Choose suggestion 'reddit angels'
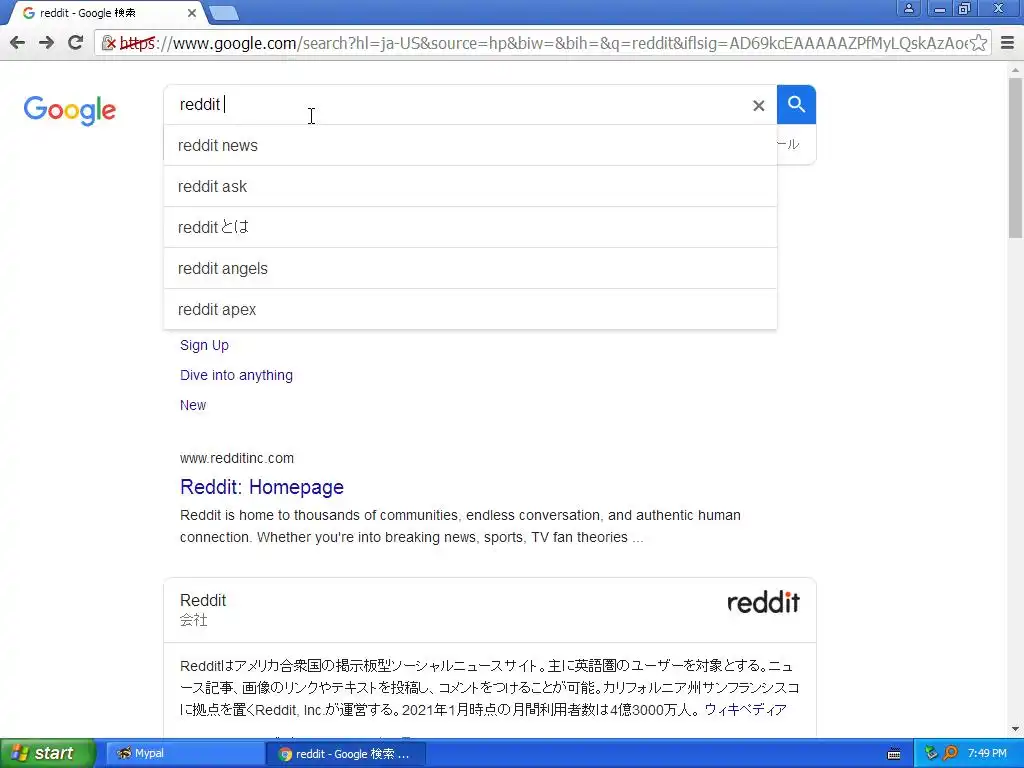The image size is (1024, 768). [x=470, y=268]
